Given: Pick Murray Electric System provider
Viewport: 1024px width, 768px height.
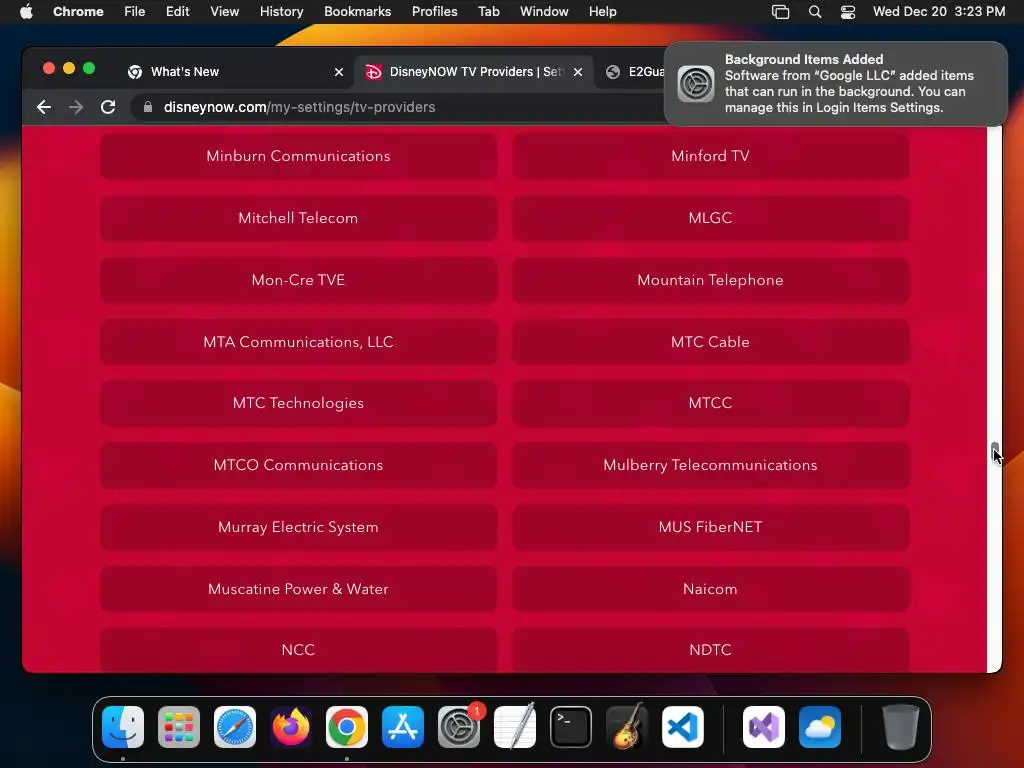Looking at the screenshot, I should [298, 527].
